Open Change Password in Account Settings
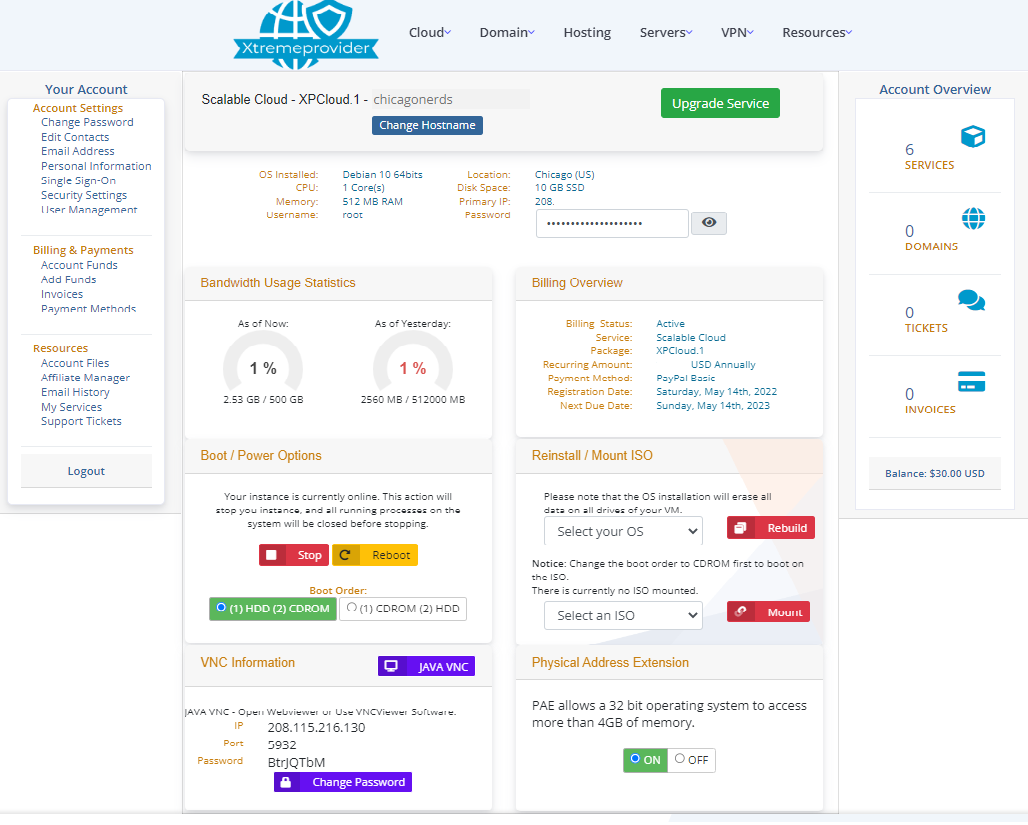The image size is (1028, 825). 87,123
